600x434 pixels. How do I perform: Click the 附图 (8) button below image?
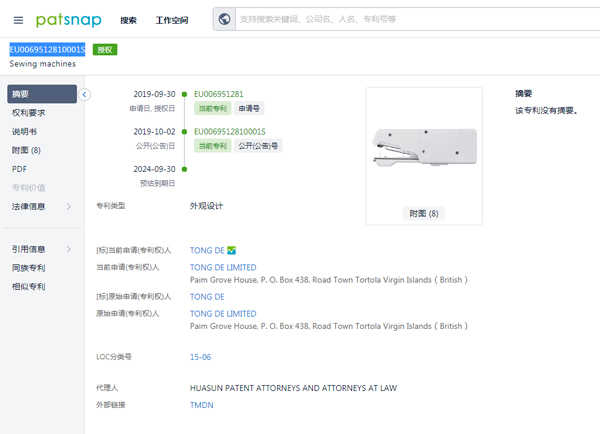[x=424, y=214]
